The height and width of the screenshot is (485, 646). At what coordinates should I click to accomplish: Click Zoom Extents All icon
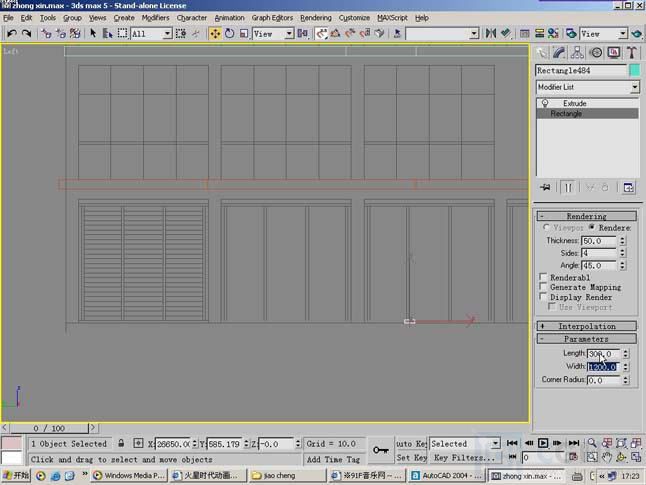(x=637, y=443)
